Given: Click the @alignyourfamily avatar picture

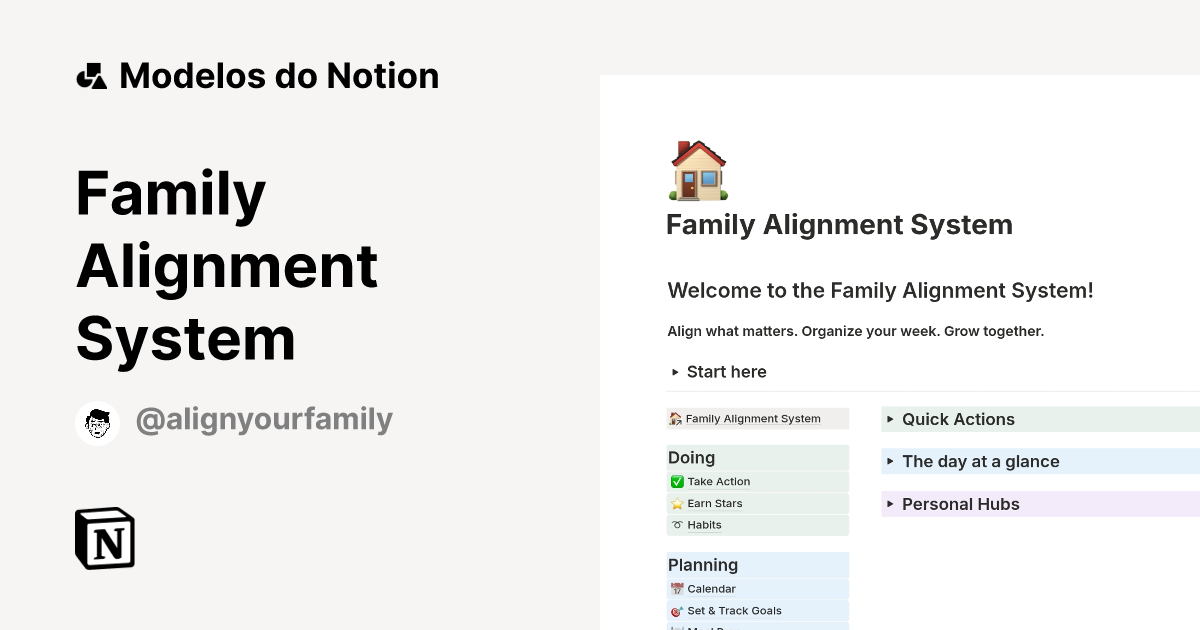Looking at the screenshot, I should tap(97, 421).
